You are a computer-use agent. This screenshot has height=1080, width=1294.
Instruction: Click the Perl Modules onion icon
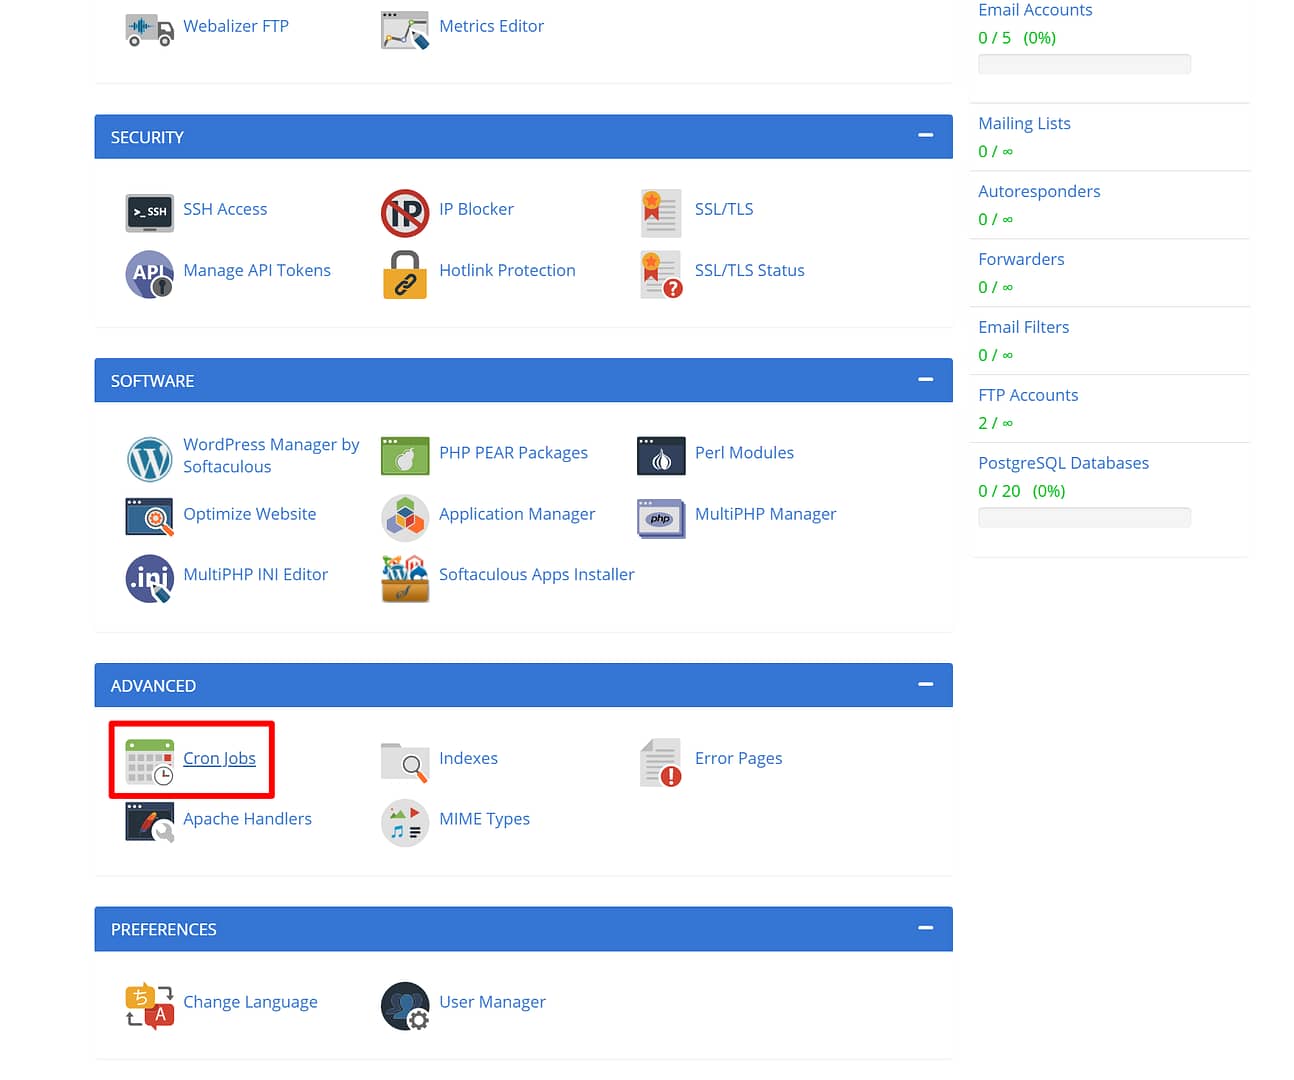click(x=661, y=456)
